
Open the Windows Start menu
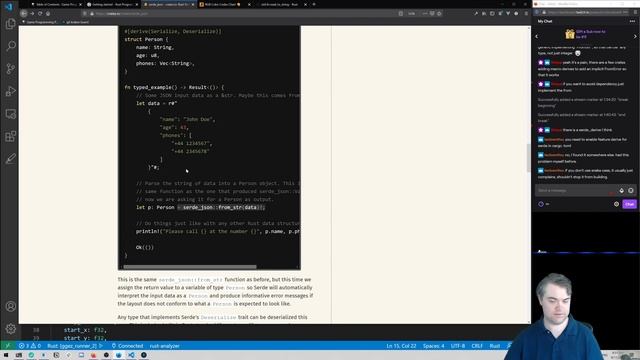click(x=6, y=355)
